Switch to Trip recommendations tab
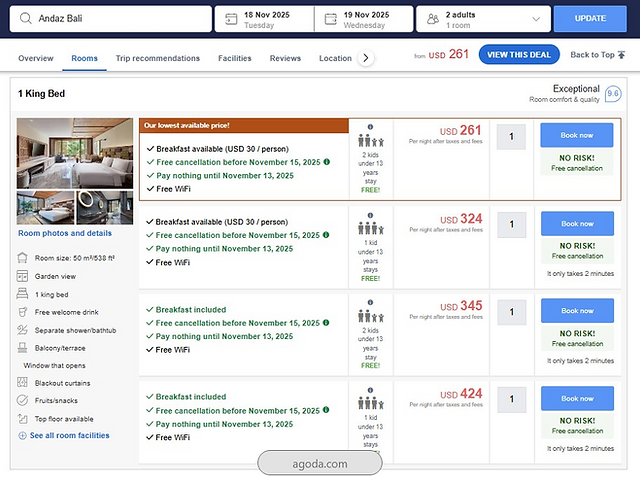 [158, 58]
